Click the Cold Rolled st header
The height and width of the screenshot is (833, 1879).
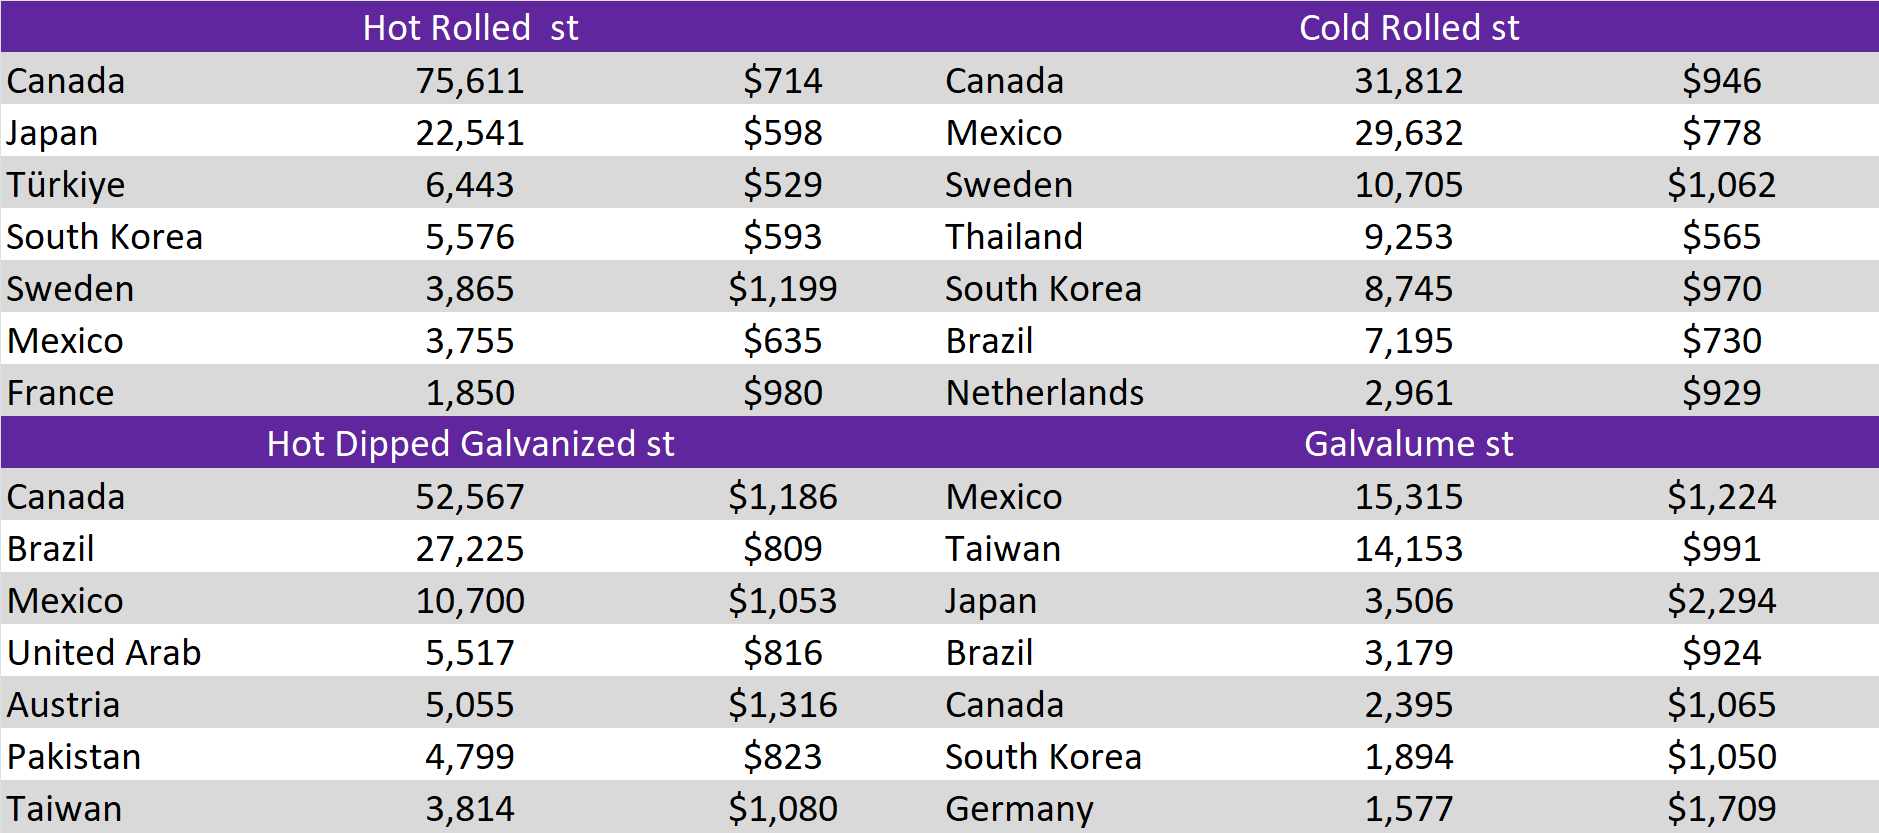pos(1408,27)
